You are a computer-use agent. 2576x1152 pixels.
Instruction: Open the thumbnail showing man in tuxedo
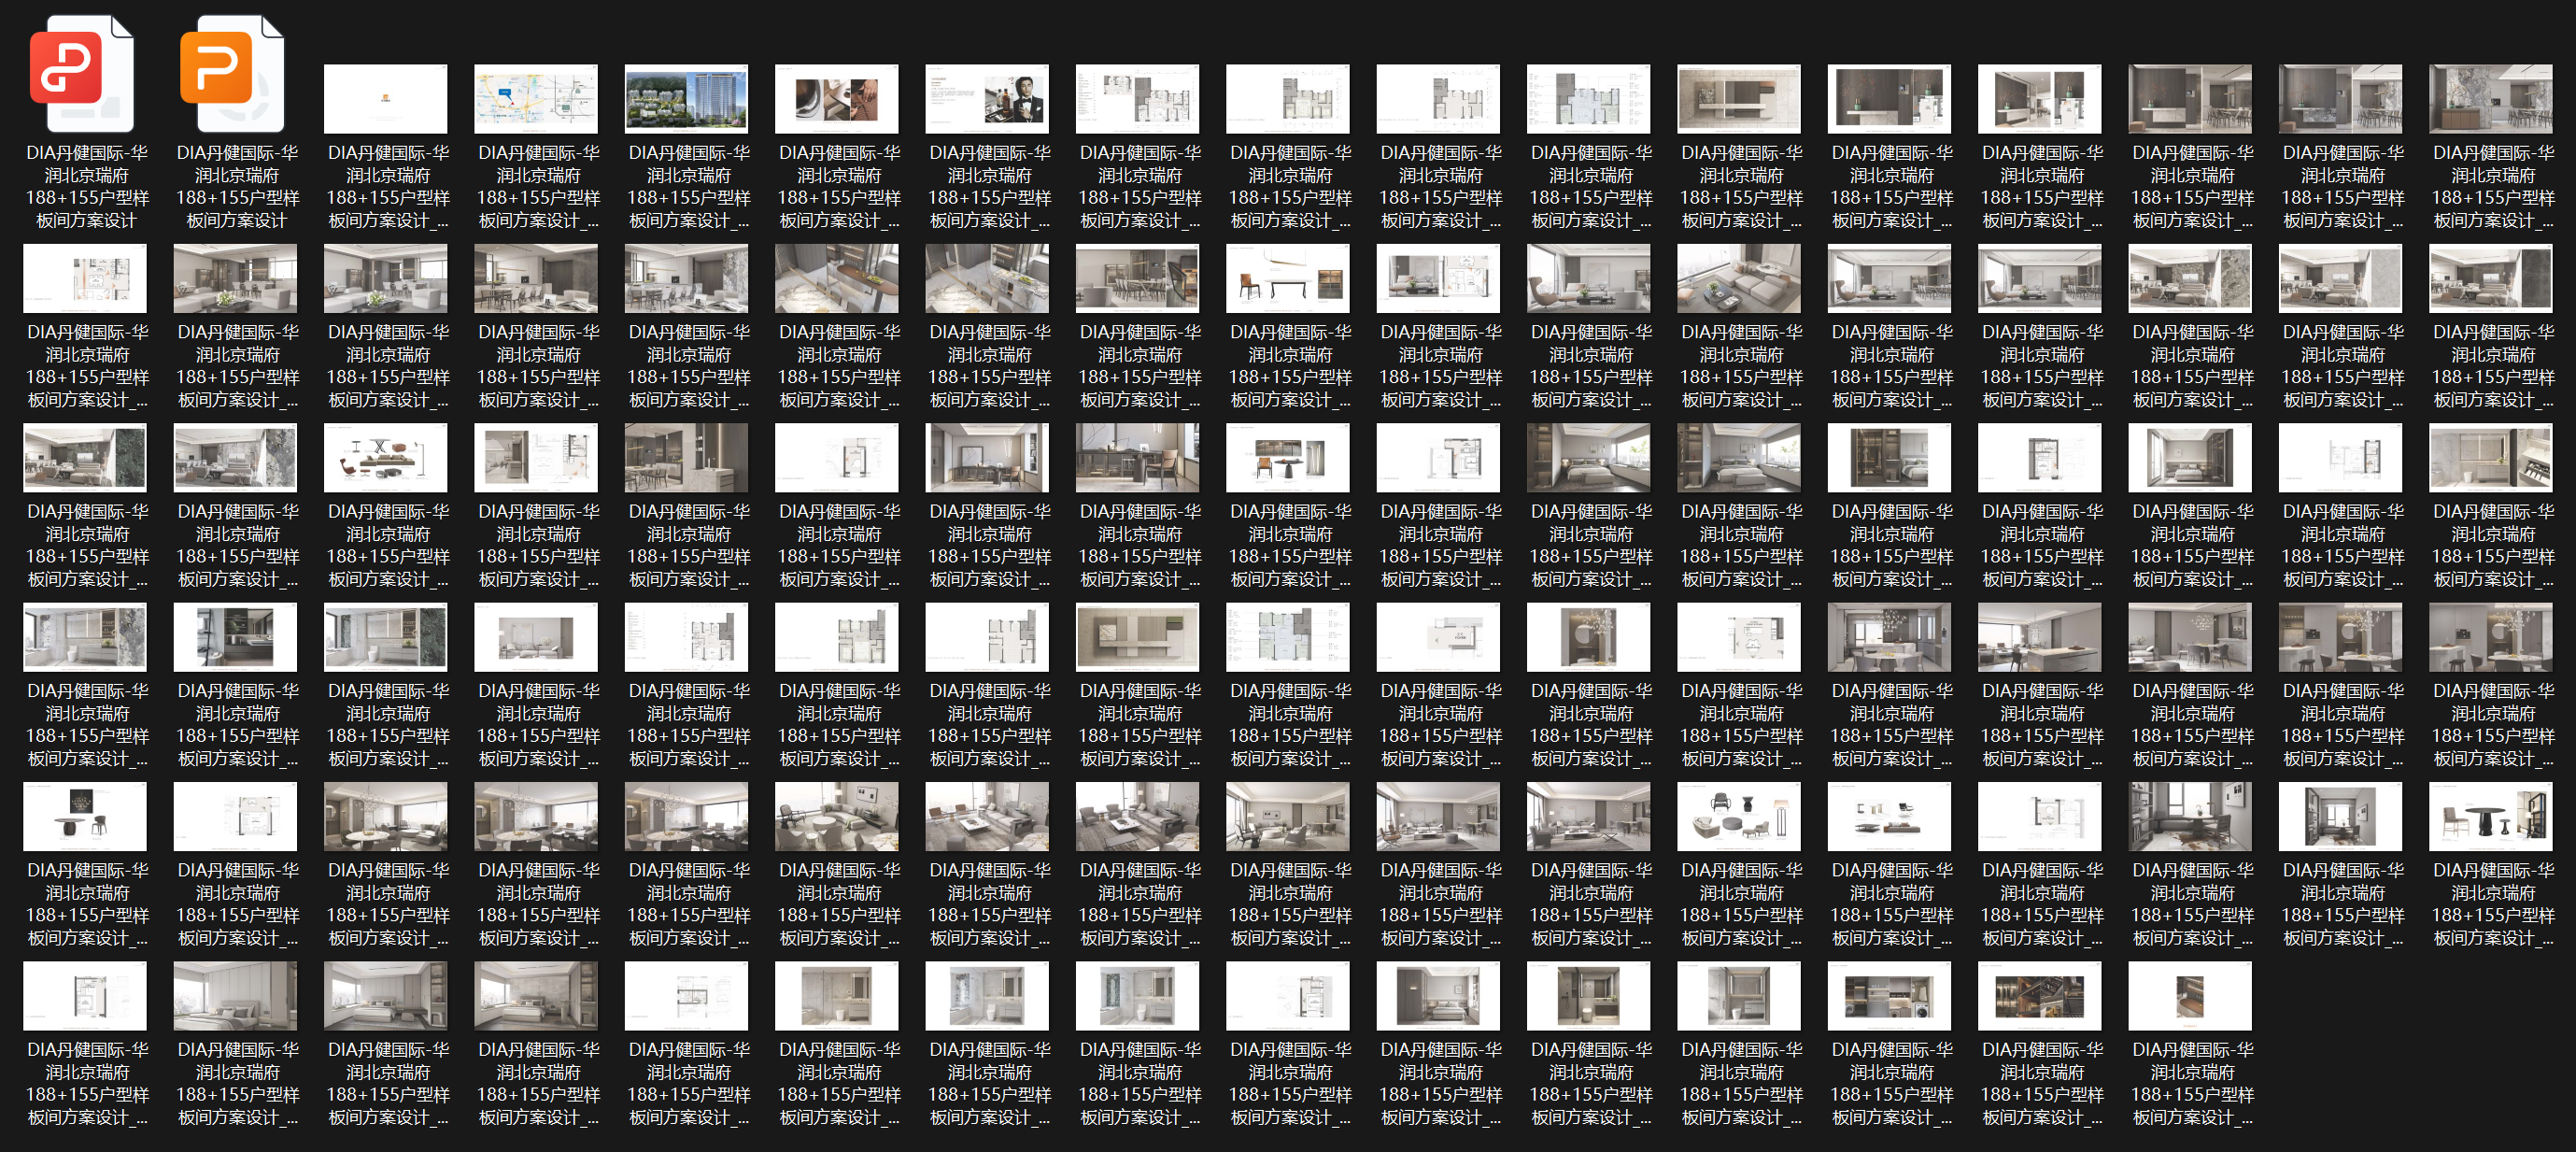click(x=987, y=99)
